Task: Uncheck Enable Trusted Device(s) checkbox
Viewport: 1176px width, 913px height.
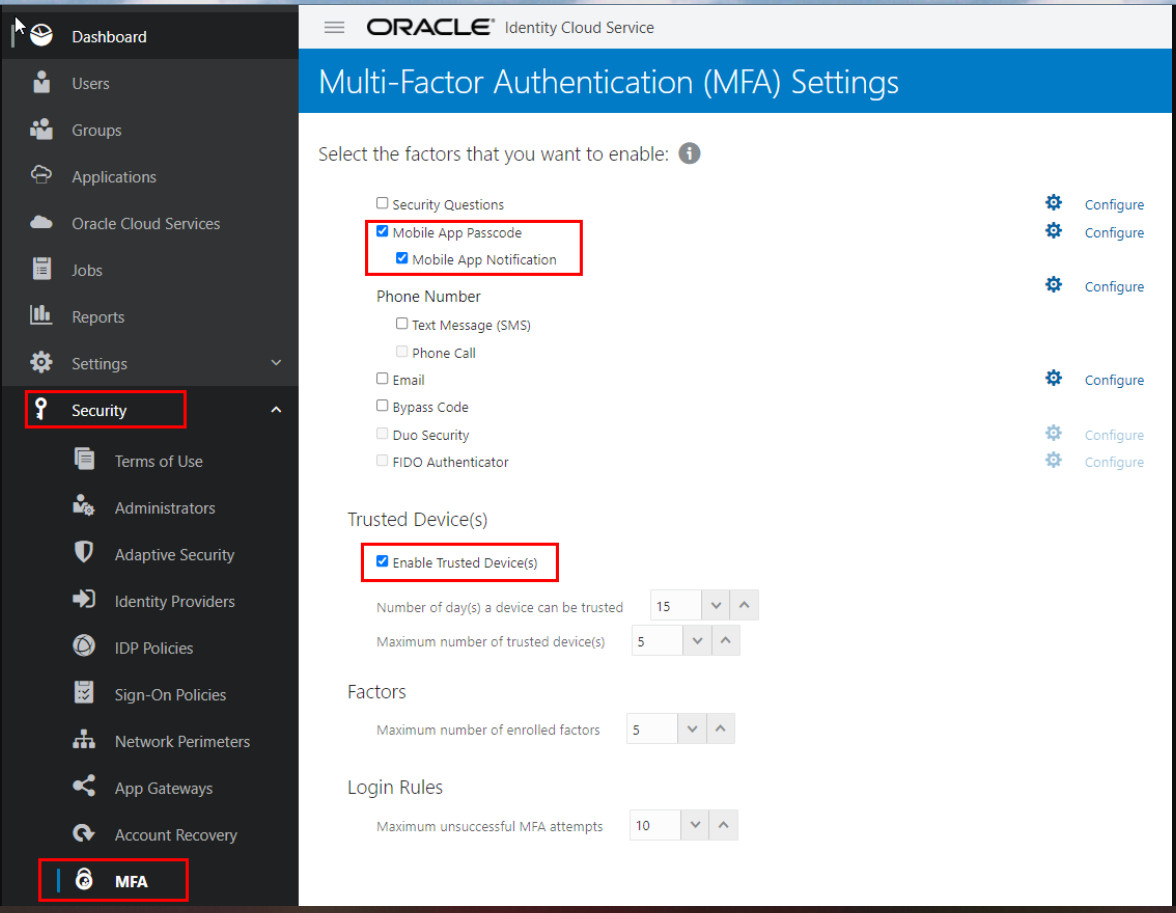Action: click(x=382, y=561)
